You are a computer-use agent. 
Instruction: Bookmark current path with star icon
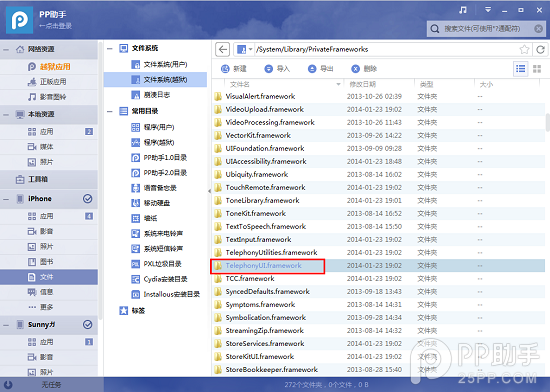(524, 49)
